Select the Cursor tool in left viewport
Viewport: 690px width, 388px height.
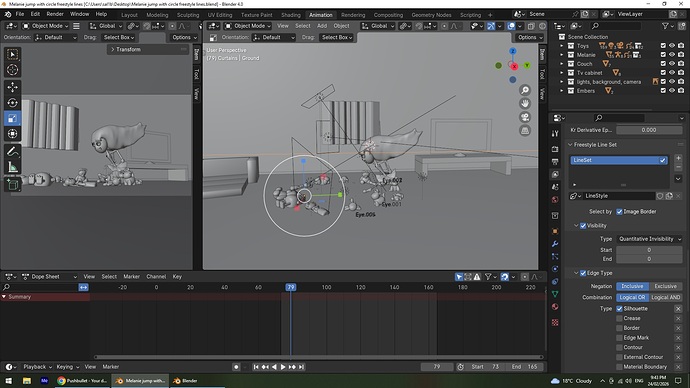(12, 70)
